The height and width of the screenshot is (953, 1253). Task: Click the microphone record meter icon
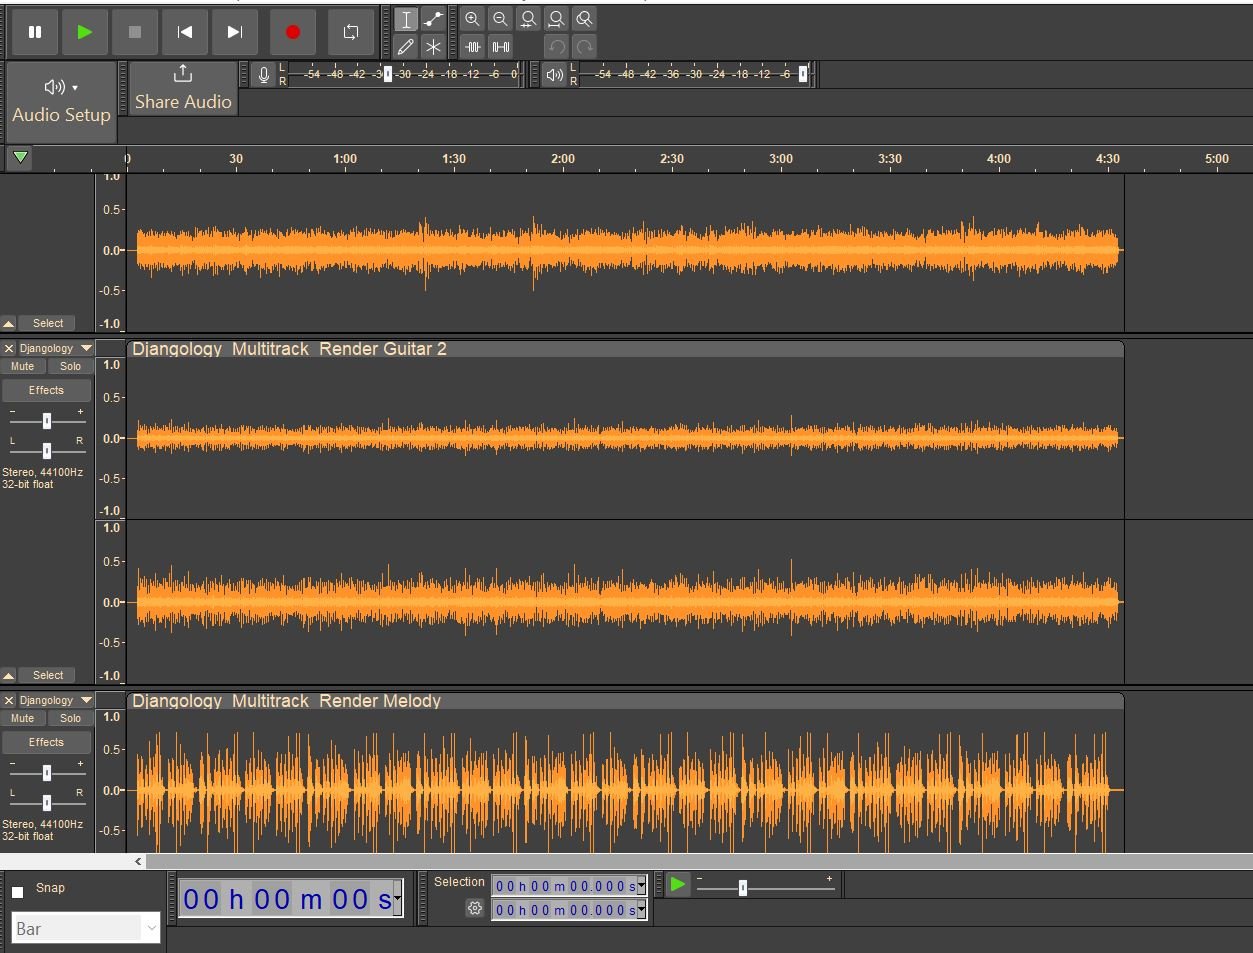tap(263, 75)
